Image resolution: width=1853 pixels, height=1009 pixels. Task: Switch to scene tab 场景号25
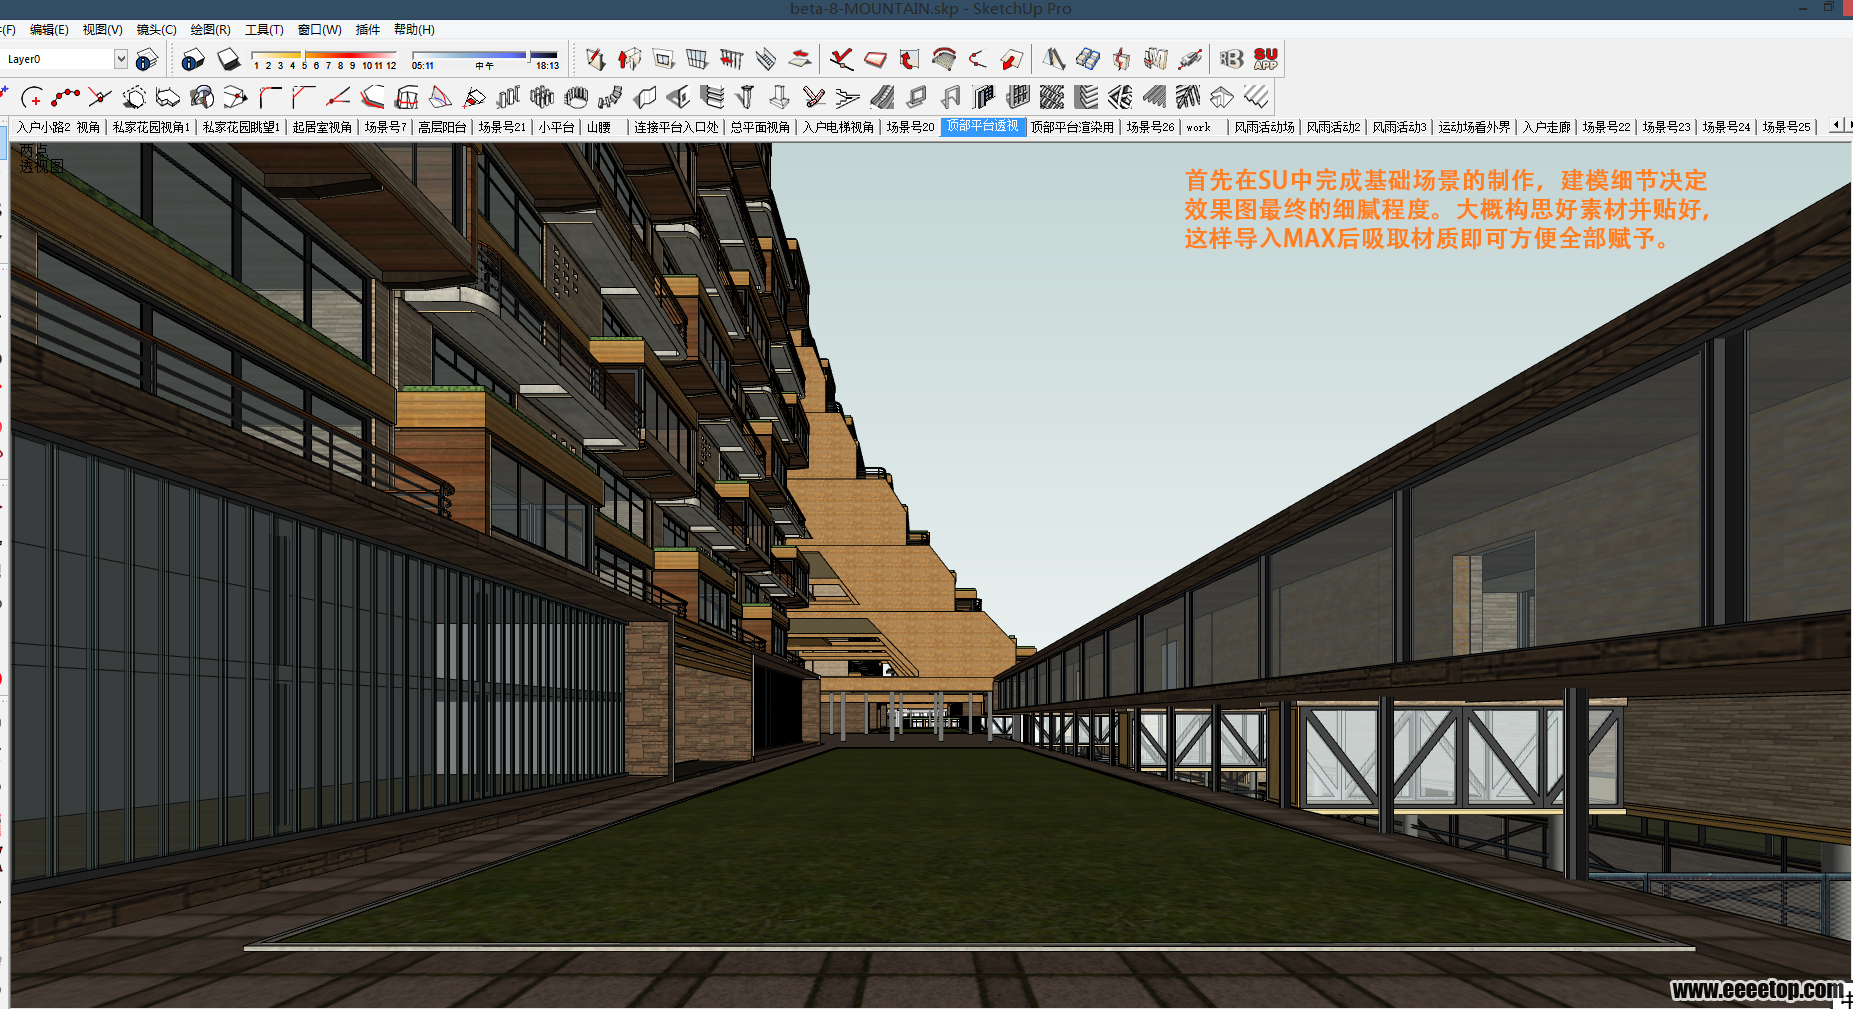(1786, 127)
